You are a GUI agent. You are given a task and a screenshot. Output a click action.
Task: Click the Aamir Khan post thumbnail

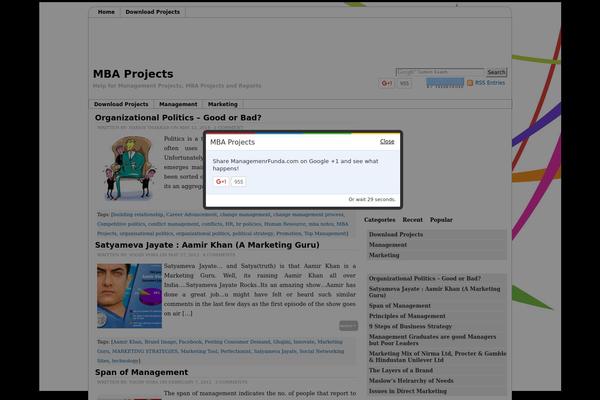click(129, 296)
